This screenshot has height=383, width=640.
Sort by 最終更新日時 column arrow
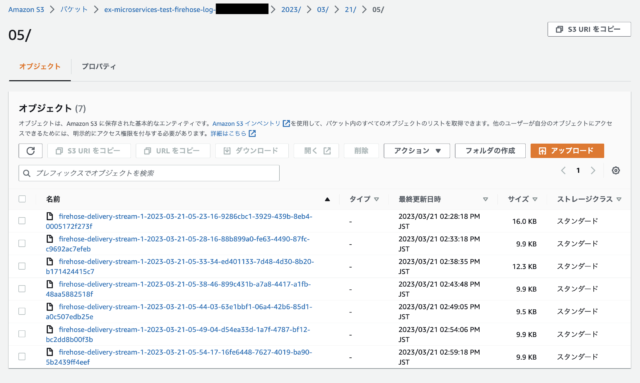coord(485,199)
